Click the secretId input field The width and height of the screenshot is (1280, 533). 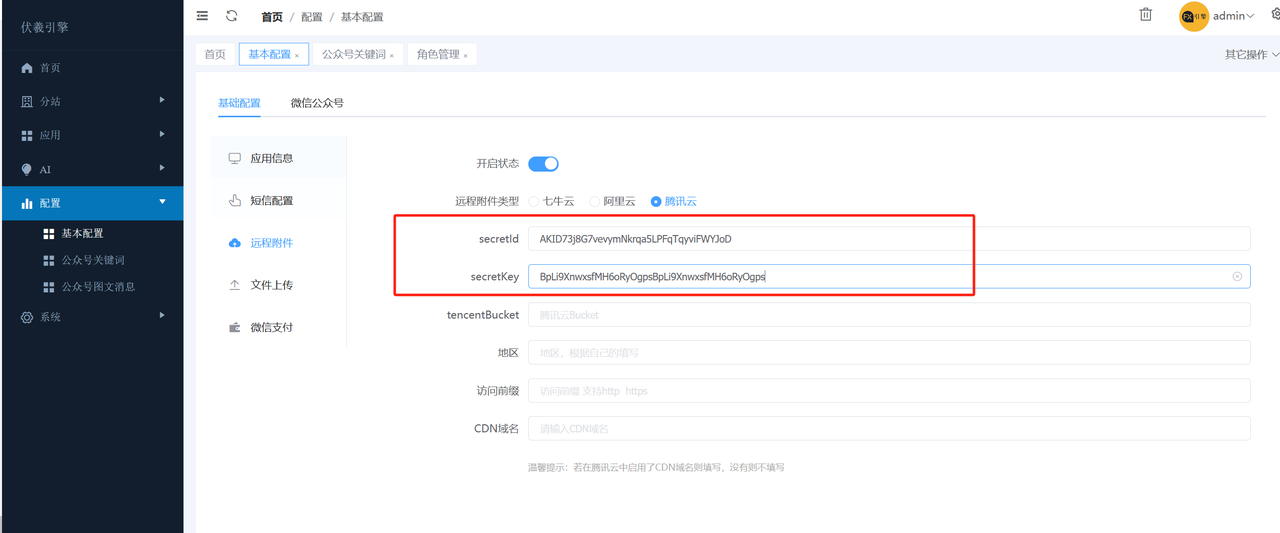tap(889, 239)
